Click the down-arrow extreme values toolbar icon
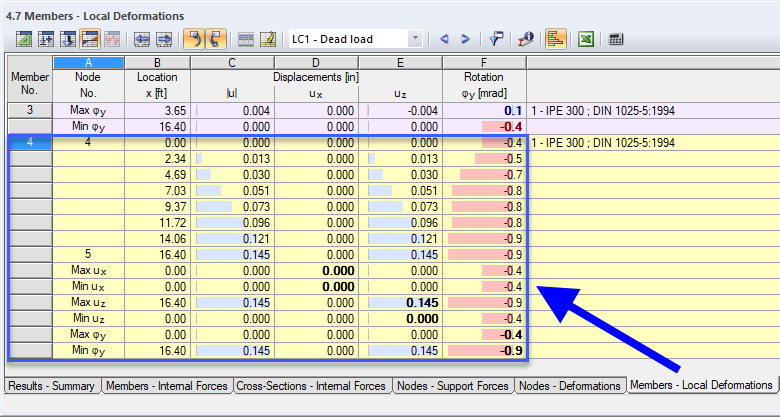This screenshot has width=780, height=417. pos(68,39)
